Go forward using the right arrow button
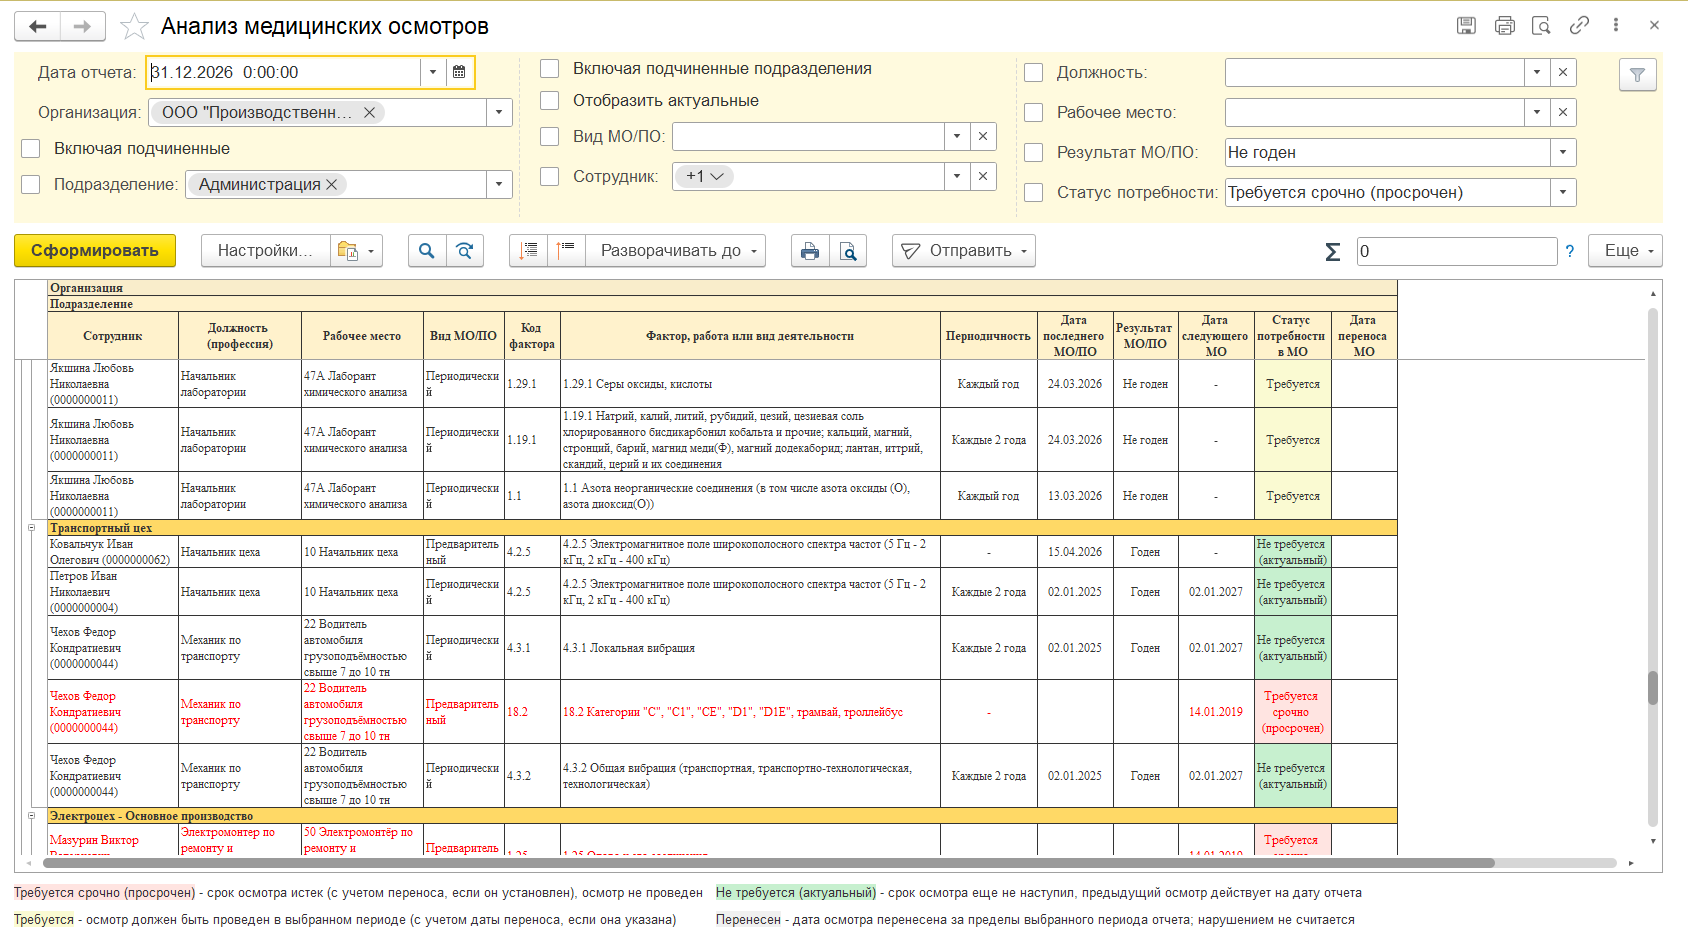 click(83, 27)
